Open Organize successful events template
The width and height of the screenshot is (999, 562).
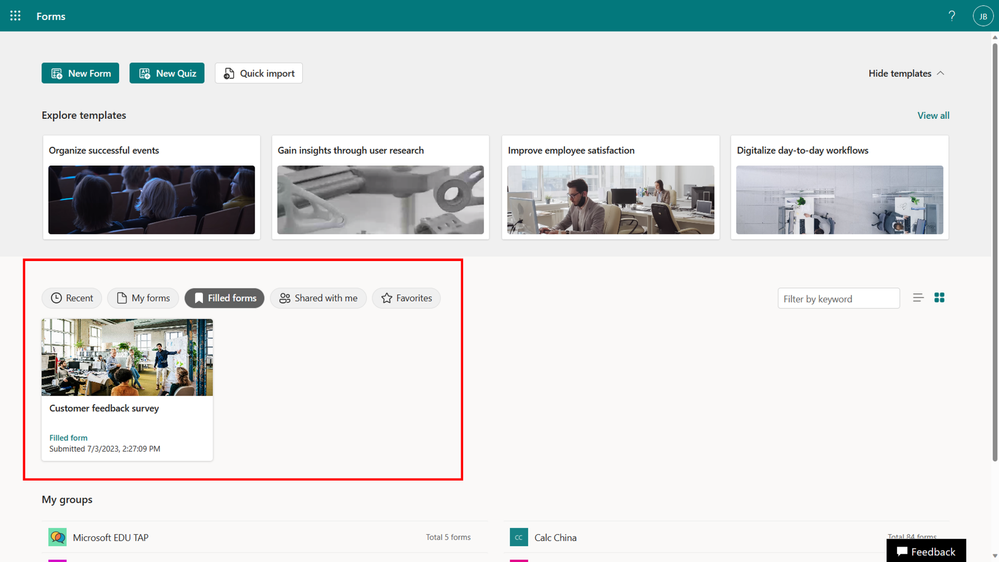point(152,187)
